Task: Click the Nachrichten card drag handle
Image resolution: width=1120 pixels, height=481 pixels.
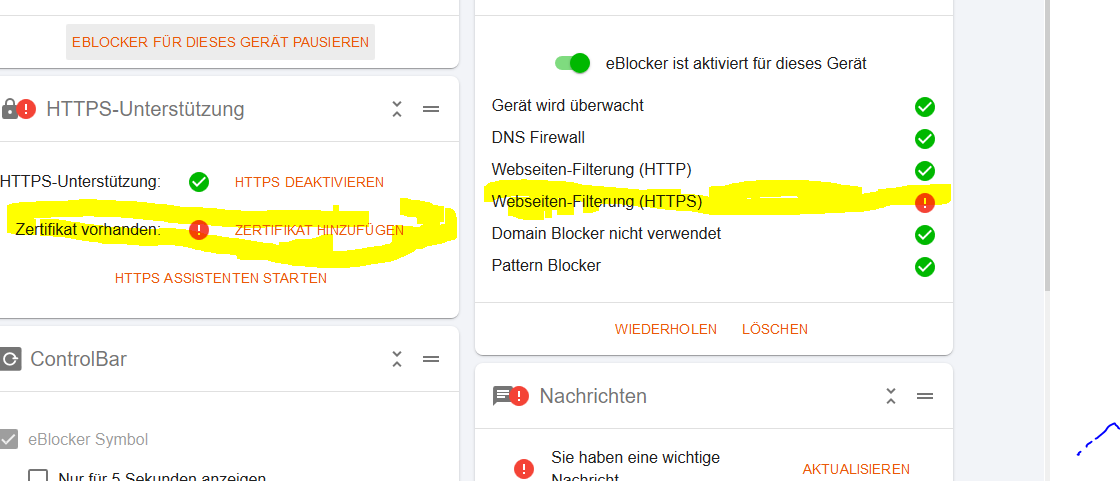Action: pos(925,396)
